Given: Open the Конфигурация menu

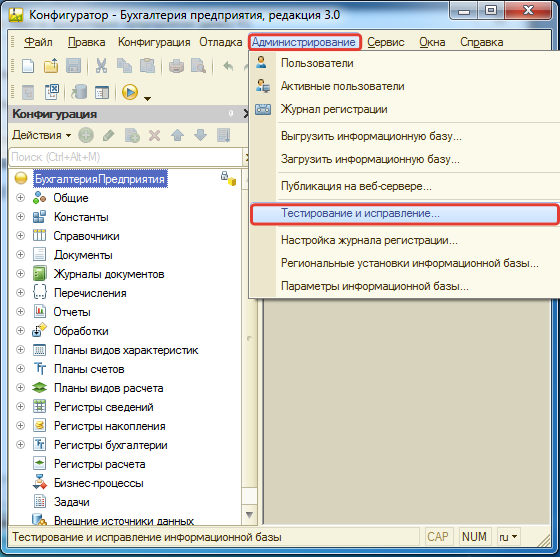Looking at the screenshot, I should click(x=154, y=42).
